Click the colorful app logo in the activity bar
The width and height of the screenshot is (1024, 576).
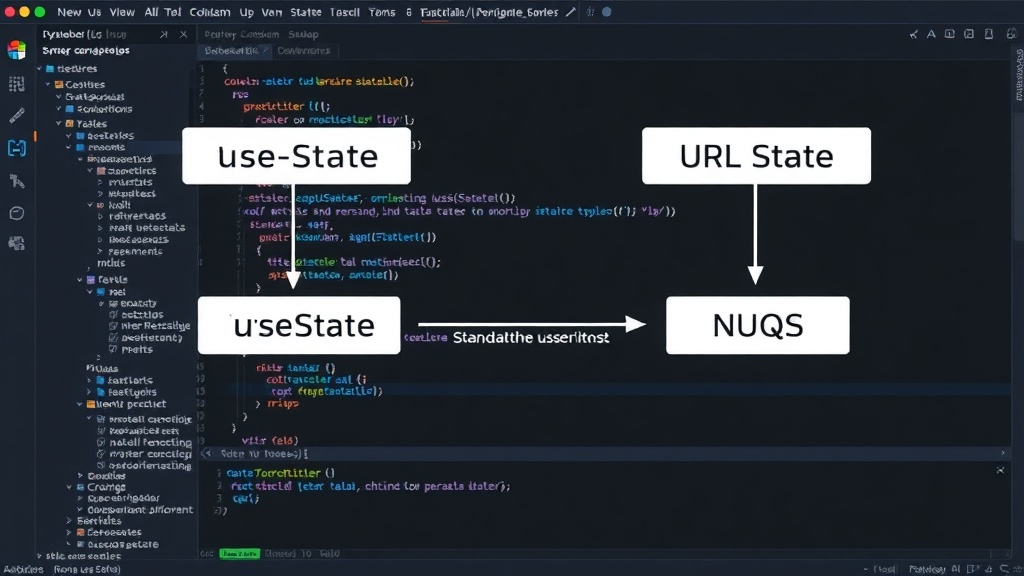point(17,50)
